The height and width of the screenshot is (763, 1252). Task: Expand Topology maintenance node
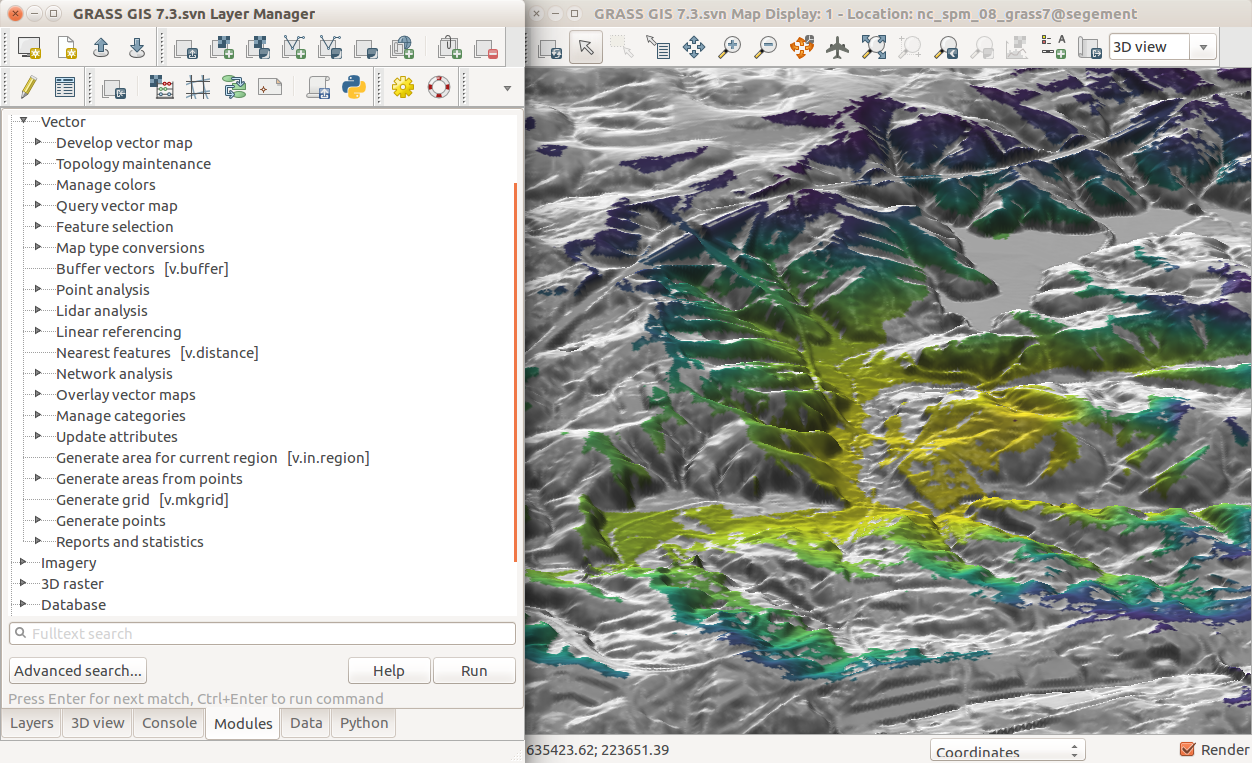pyautogui.click(x=38, y=163)
